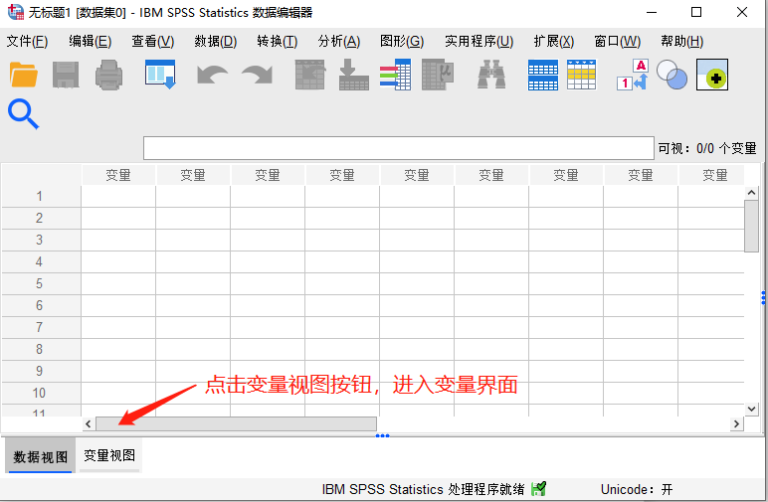Recall recently used dialogs icon
The image size is (768, 502).
(x=160, y=74)
